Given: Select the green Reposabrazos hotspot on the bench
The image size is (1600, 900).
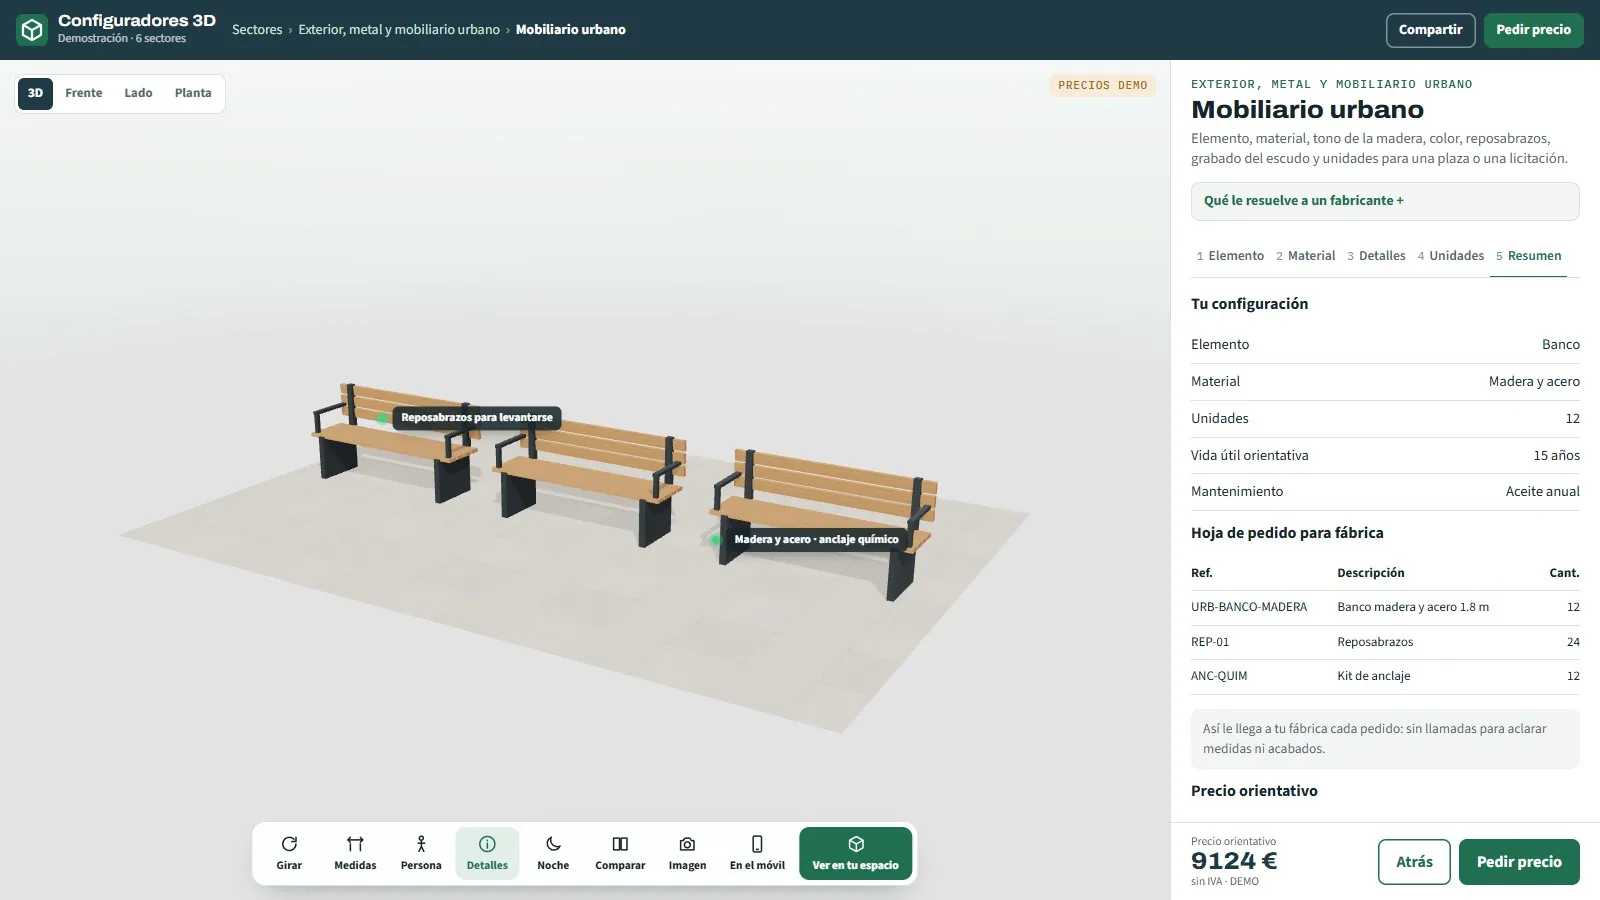Looking at the screenshot, I should [x=383, y=418].
